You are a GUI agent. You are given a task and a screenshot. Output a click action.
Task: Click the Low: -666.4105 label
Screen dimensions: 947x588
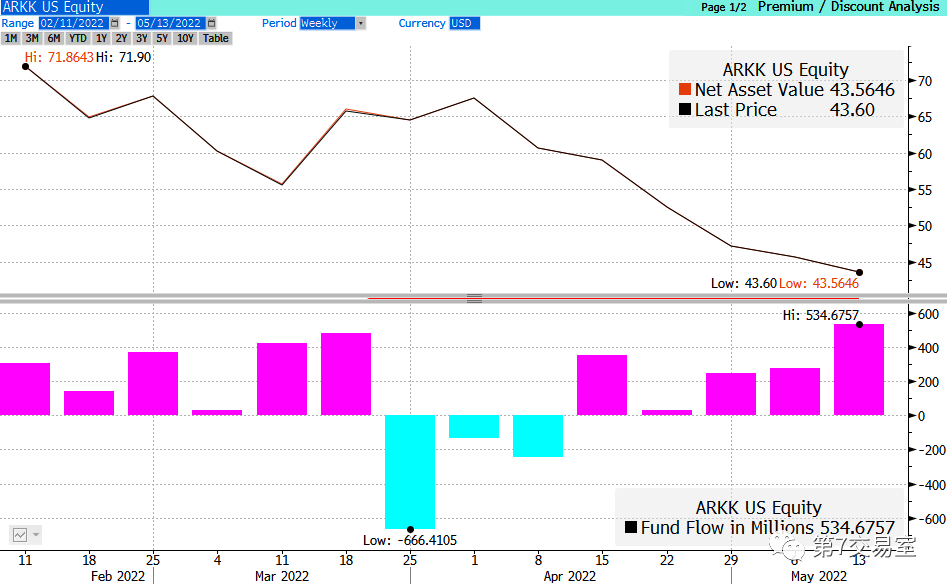(x=410, y=540)
